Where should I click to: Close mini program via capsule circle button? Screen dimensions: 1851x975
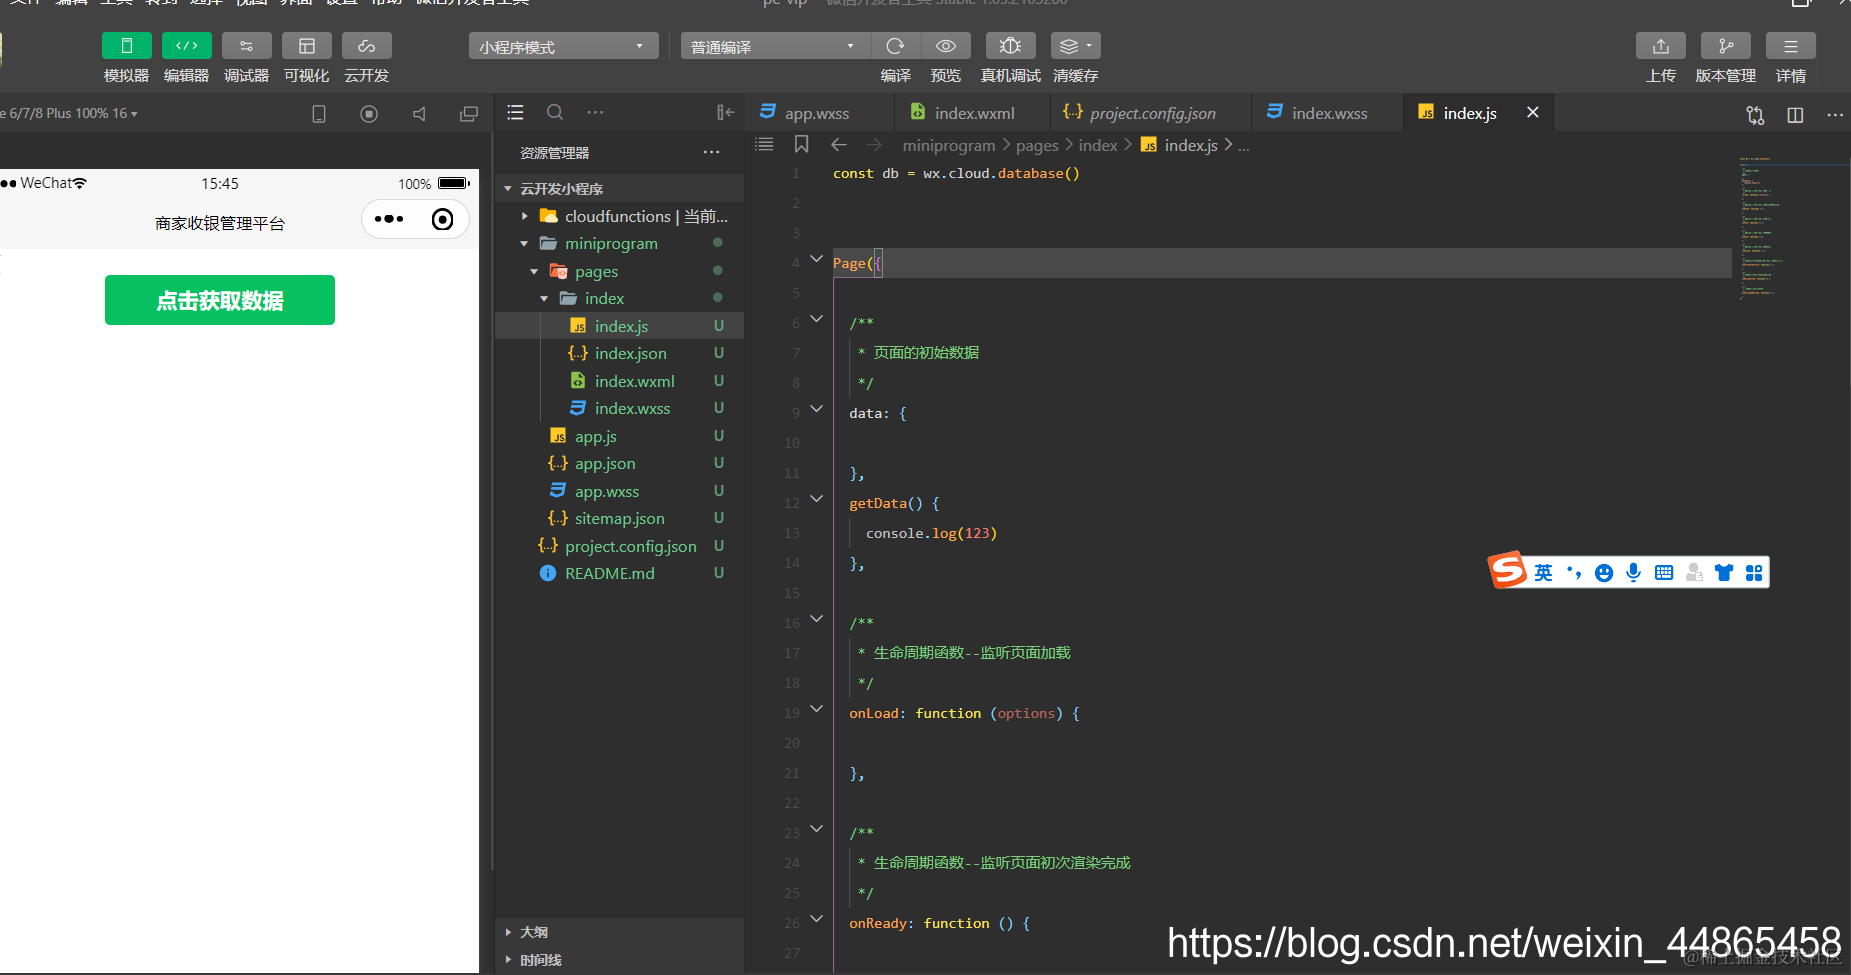[442, 219]
